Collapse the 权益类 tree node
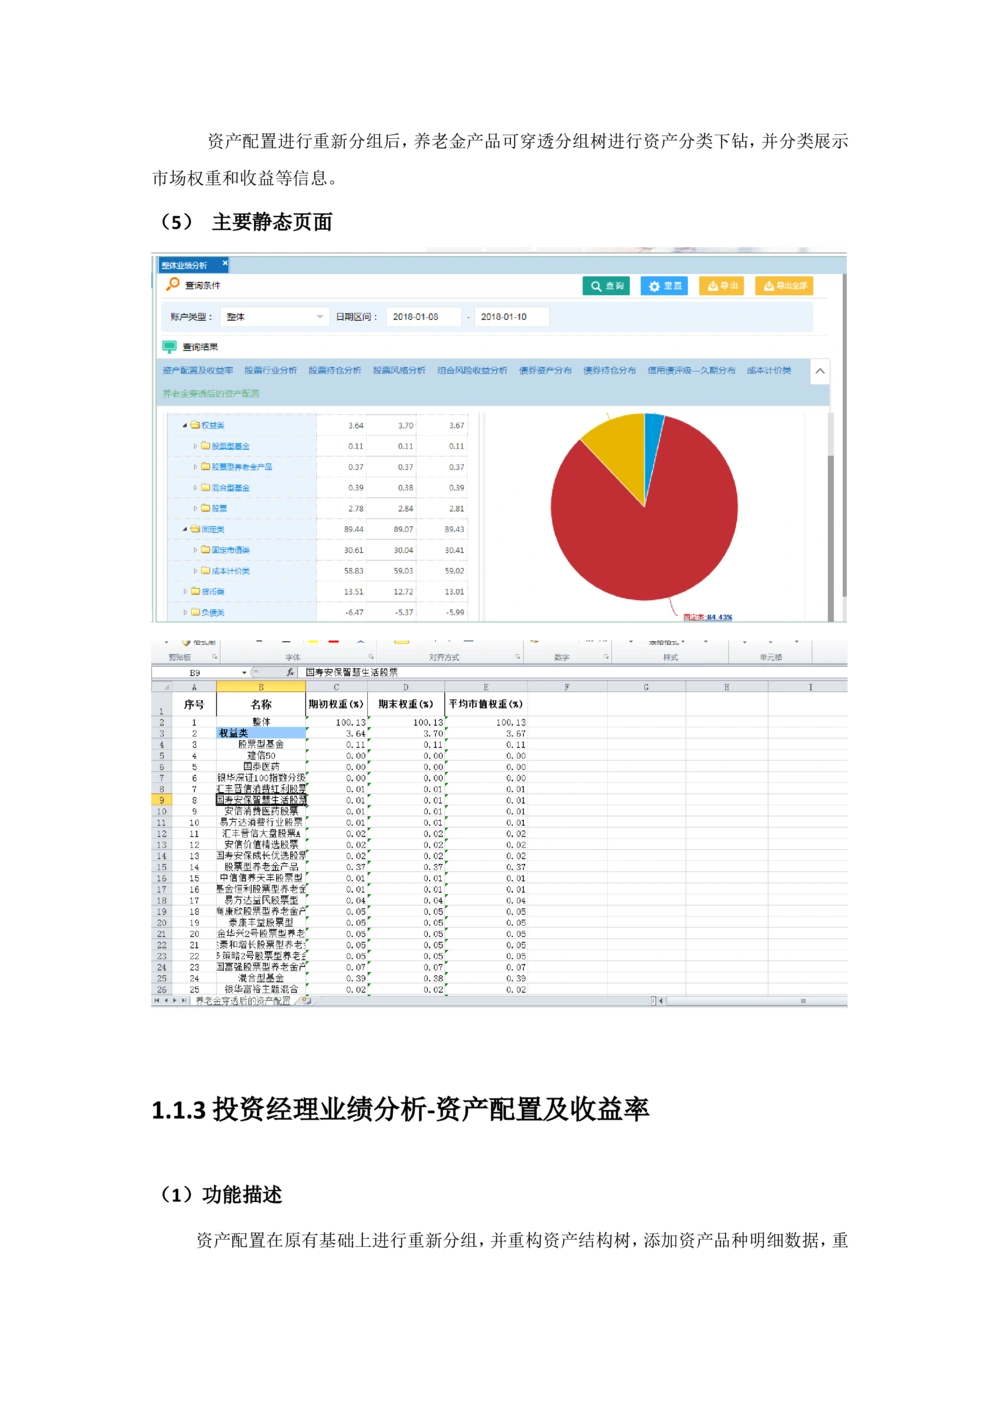This screenshot has width=1000, height=1415. click(x=185, y=426)
